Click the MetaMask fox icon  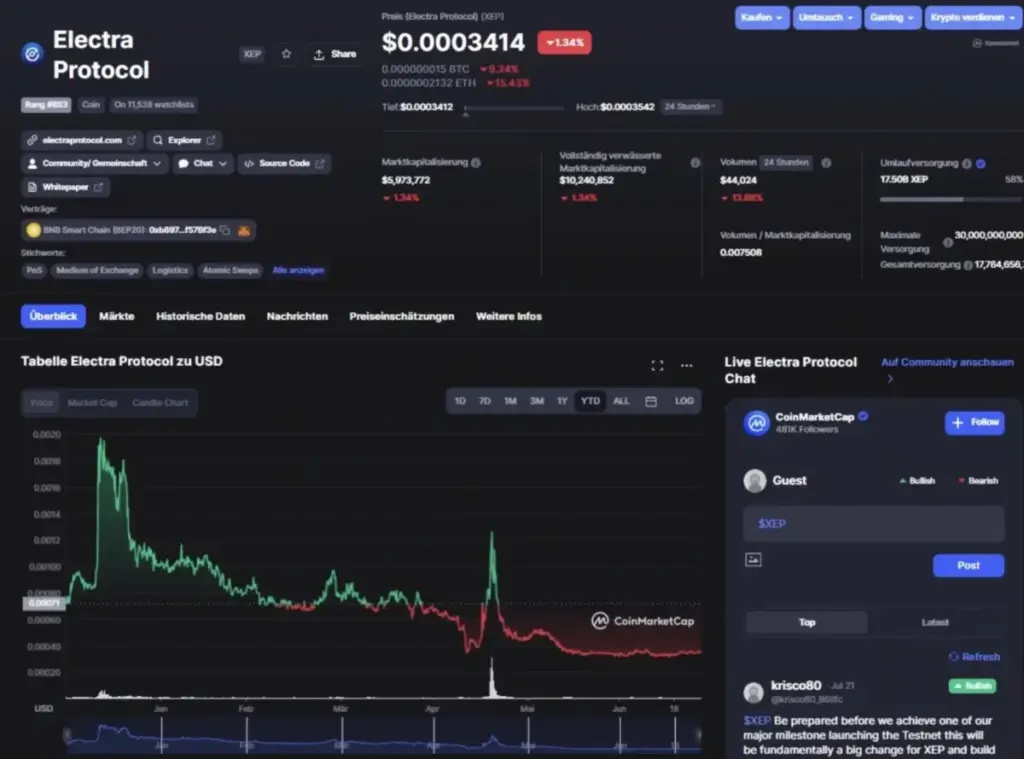243,230
